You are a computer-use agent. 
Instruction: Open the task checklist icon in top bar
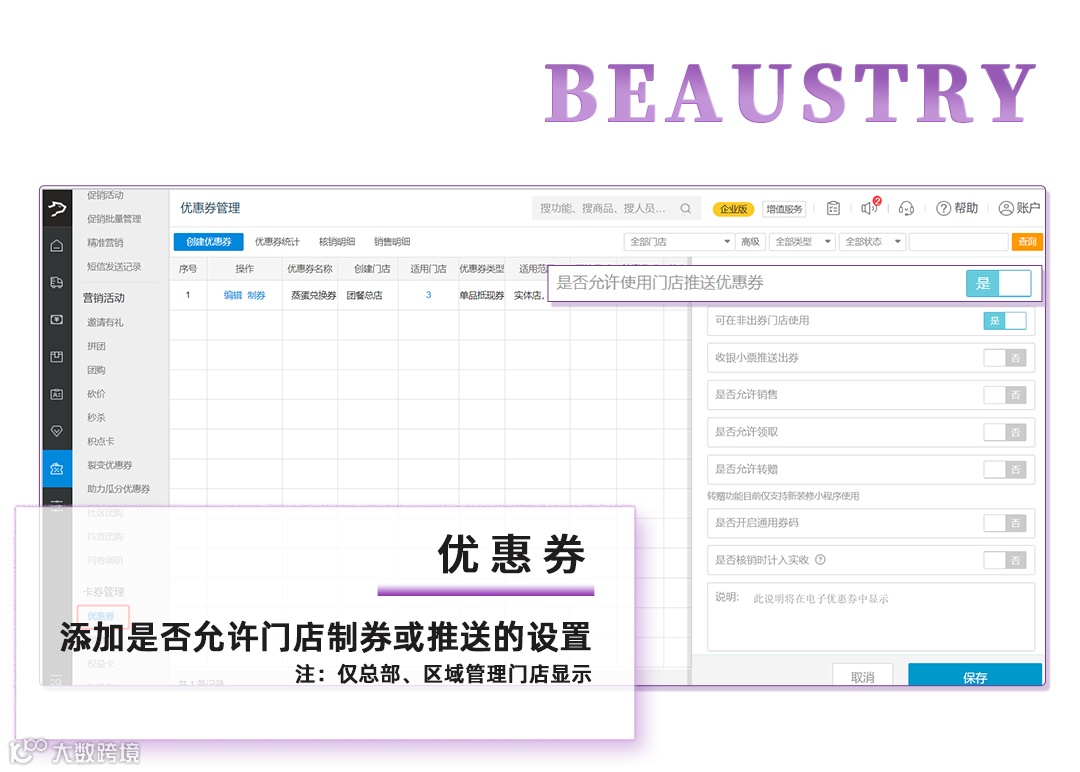point(833,208)
